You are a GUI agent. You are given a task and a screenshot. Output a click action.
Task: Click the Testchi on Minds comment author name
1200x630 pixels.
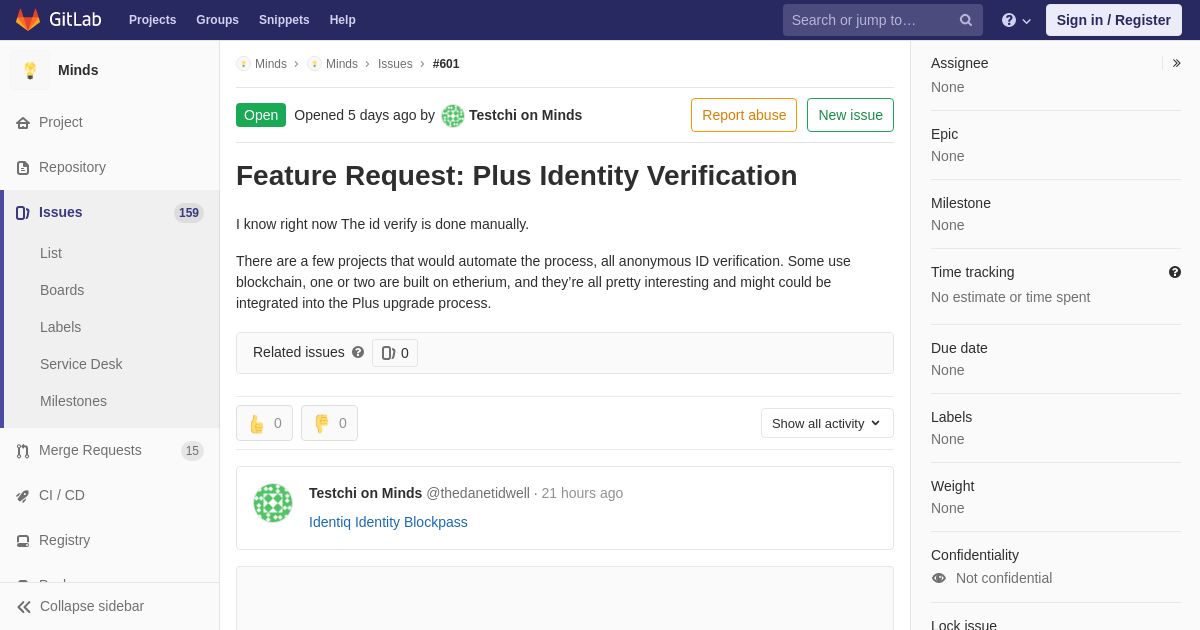[365, 493]
